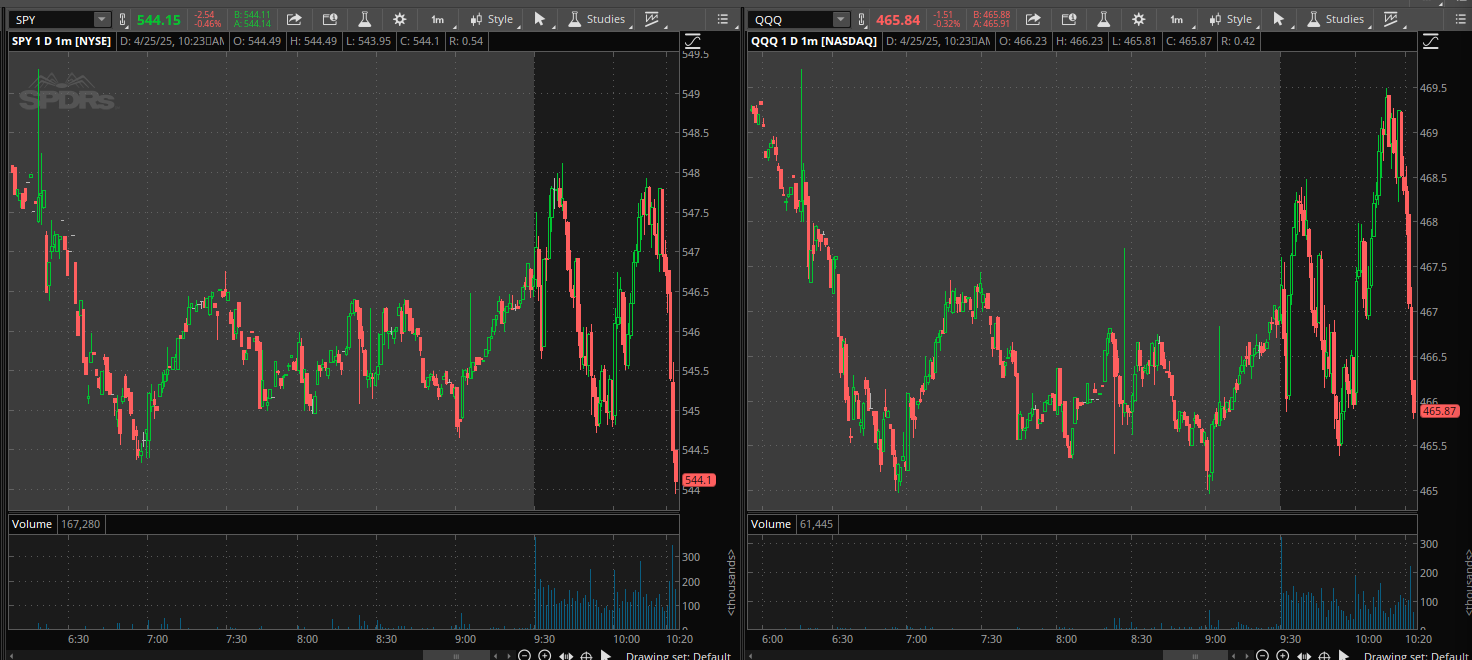
Task: Click the SPY 1 D 1m [NYSE] label
Action: click(x=62, y=41)
